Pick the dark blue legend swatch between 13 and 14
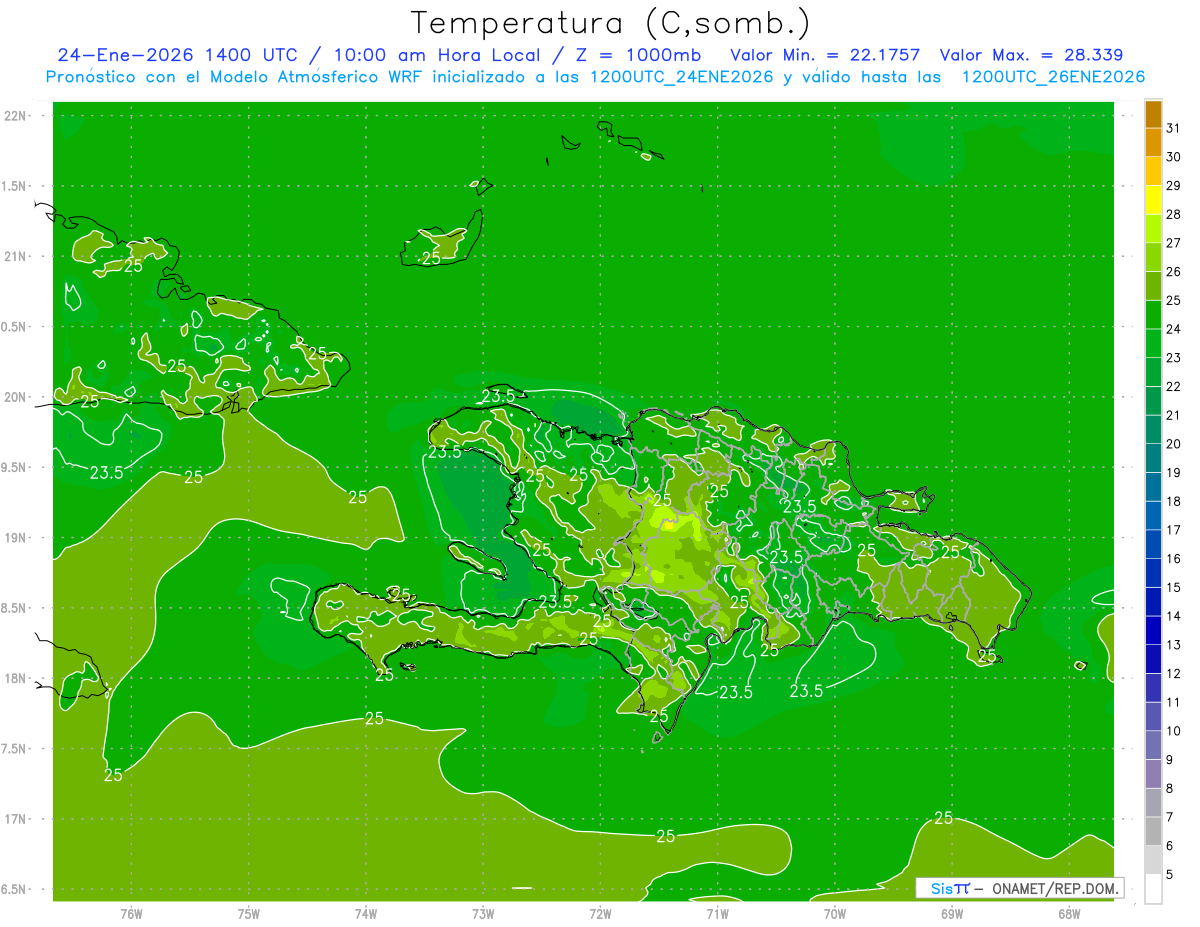This screenshot has width=1200, height=927. pos(1153,630)
